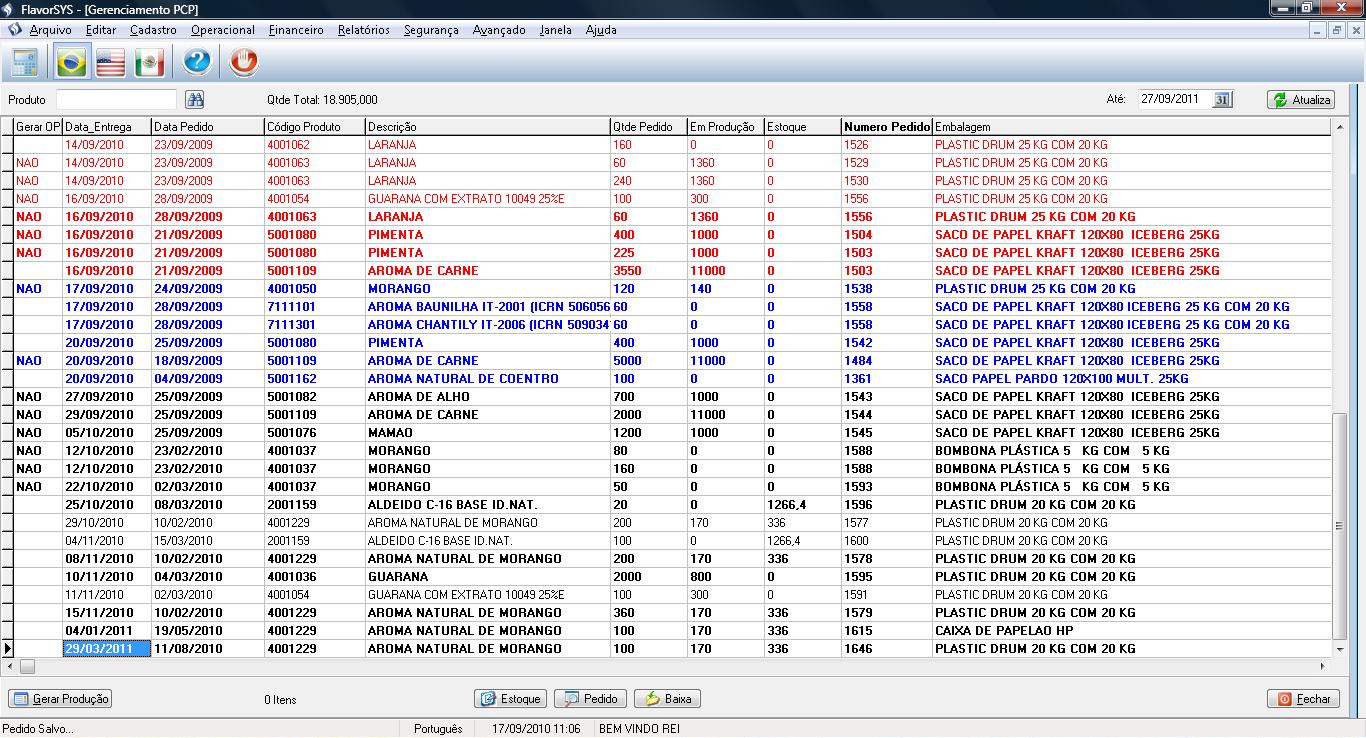
Task: Select cell ALDEIDO C-16 BASE order 1596
Action: pyautogui.click(x=487, y=505)
